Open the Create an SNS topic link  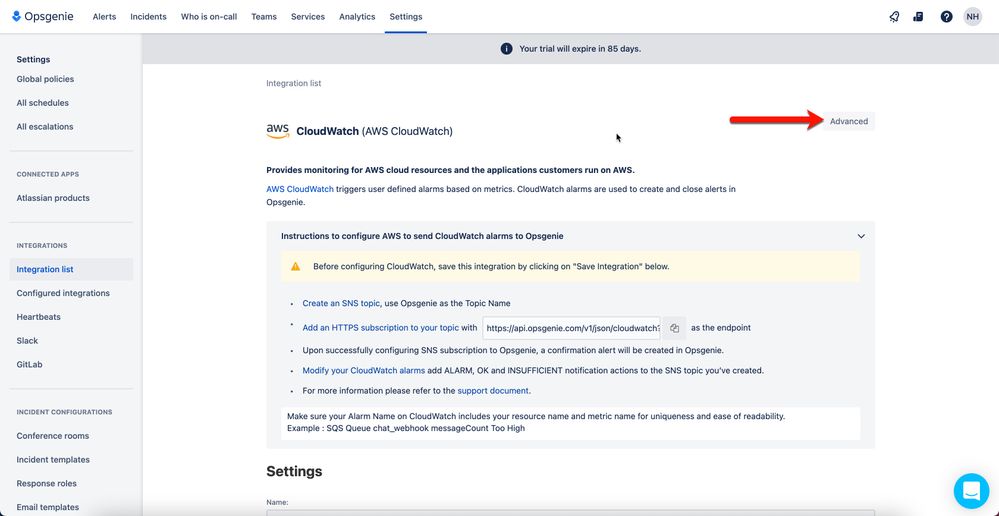tap(341, 303)
